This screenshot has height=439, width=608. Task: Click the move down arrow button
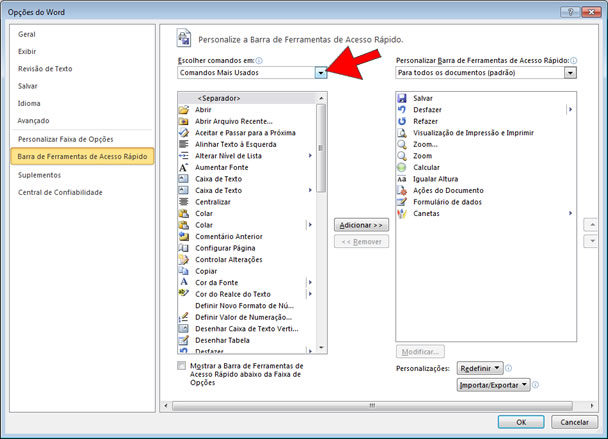pyautogui.click(x=591, y=241)
